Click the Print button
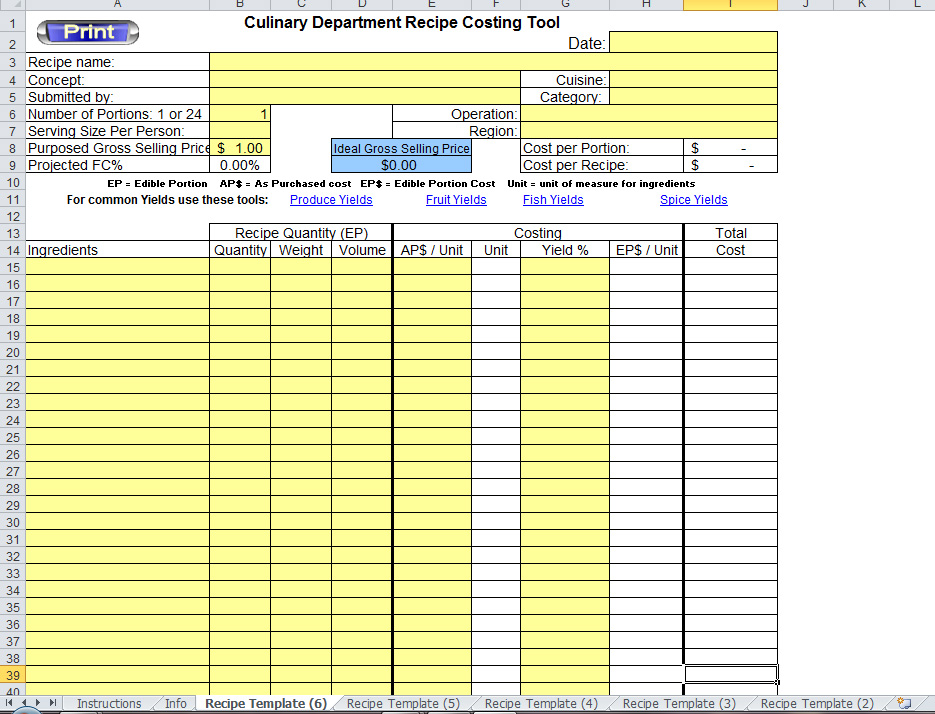Screen dimensions: 935x714 pyautogui.click(x=88, y=32)
